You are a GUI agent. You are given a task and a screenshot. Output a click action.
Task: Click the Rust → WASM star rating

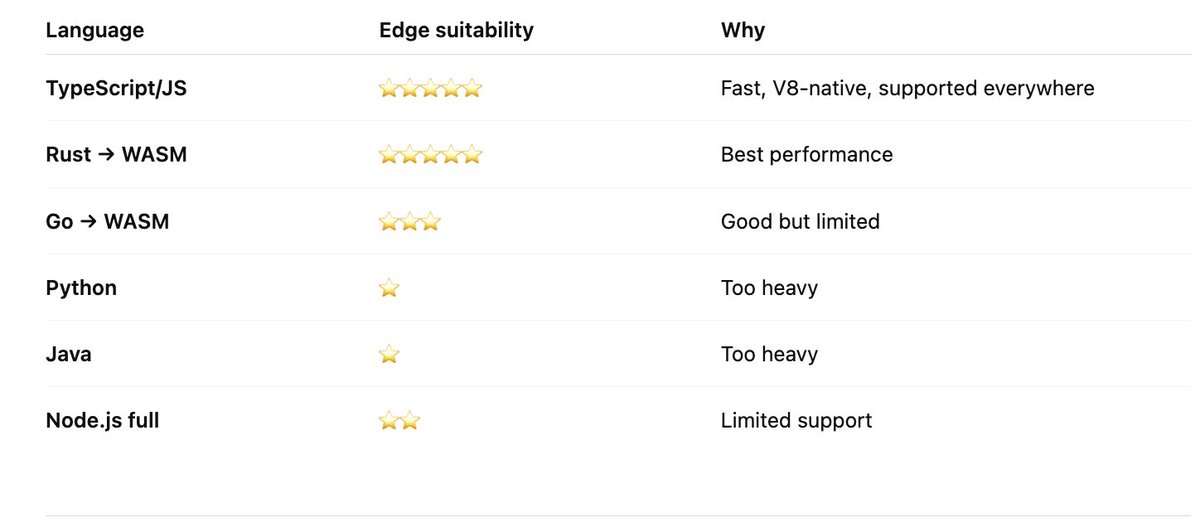pyautogui.click(x=430, y=155)
